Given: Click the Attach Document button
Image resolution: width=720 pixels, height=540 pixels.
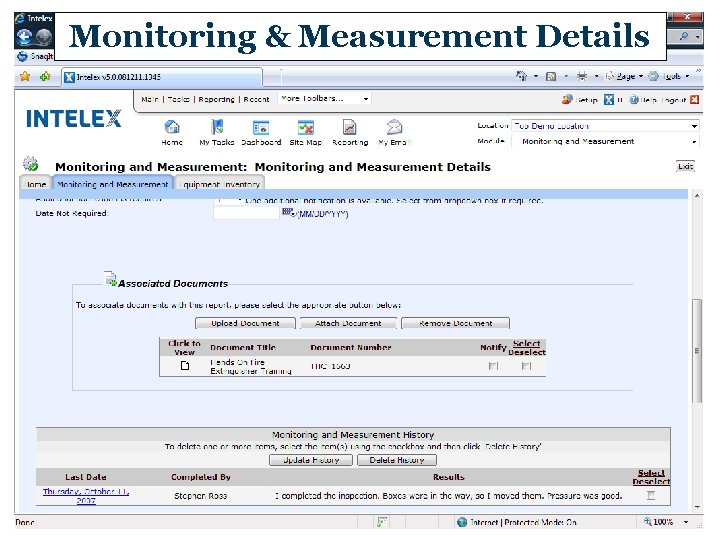Looking at the screenshot, I should (x=348, y=323).
